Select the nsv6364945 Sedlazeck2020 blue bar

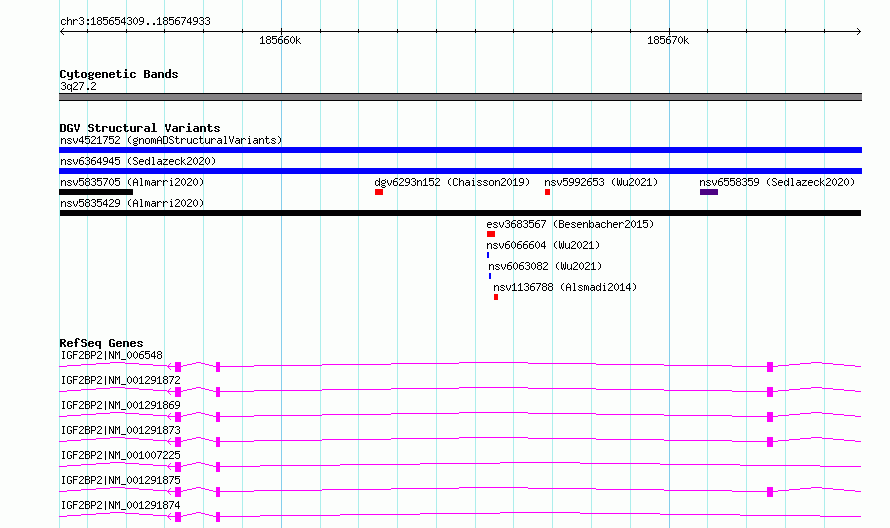pyautogui.click(x=460, y=171)
